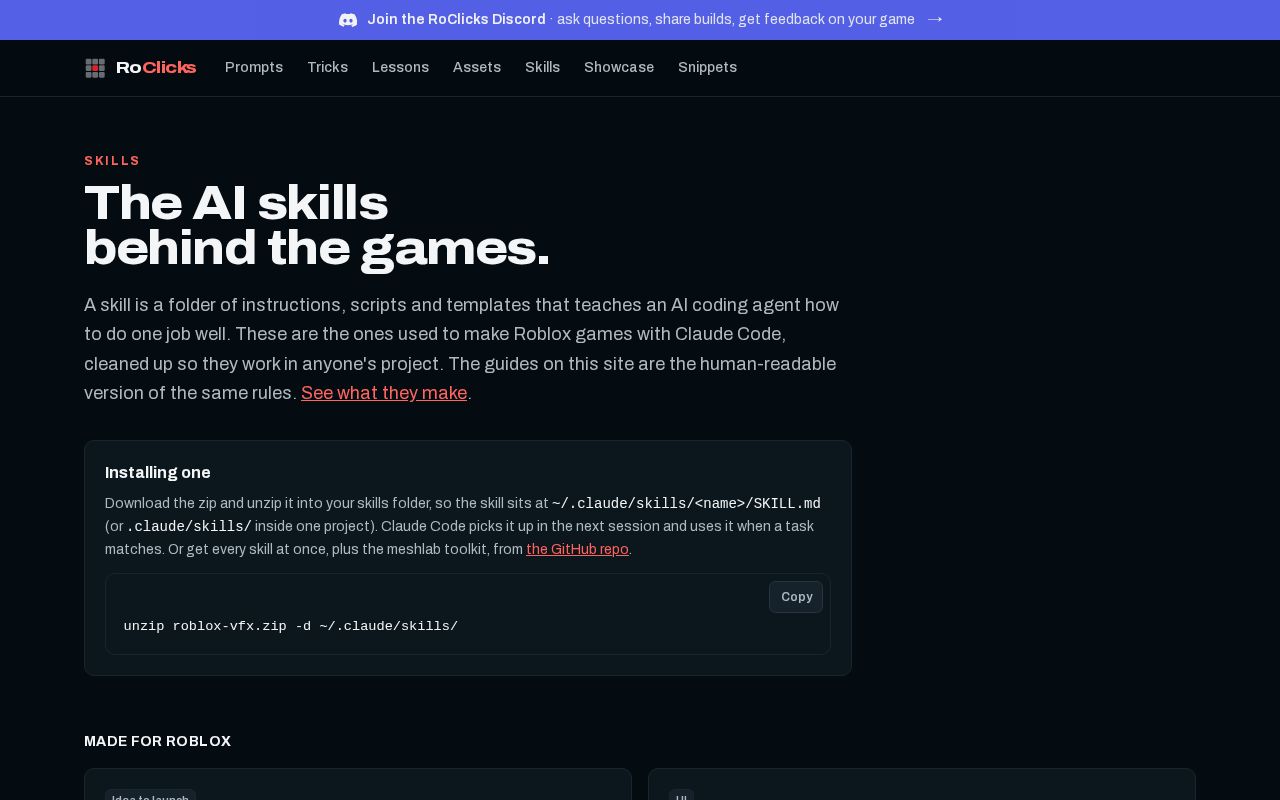Click the MADE FOR ROBLOX section heading
Image resolution: width=1280 pixels, height=800 pixels.
(x=157, y=741)
